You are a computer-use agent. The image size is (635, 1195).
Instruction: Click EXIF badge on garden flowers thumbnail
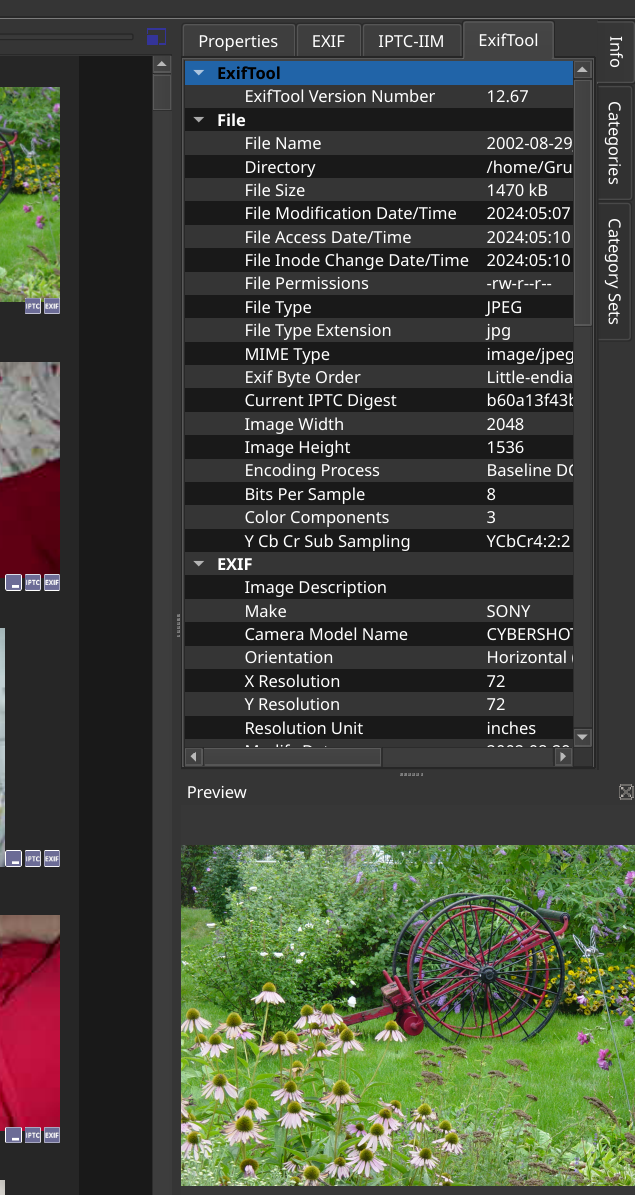52,306
